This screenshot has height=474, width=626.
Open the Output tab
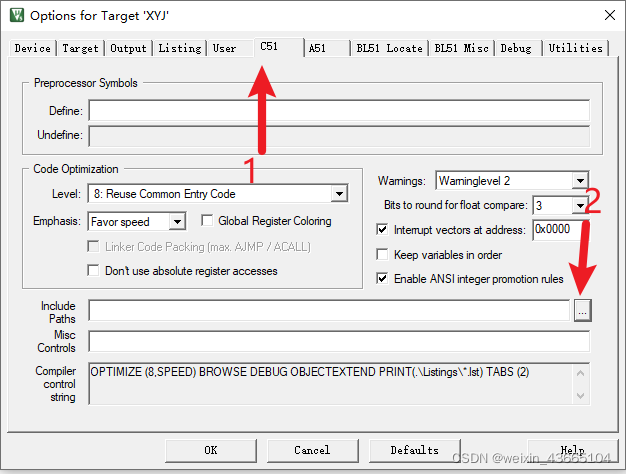(x=129, y=48)
